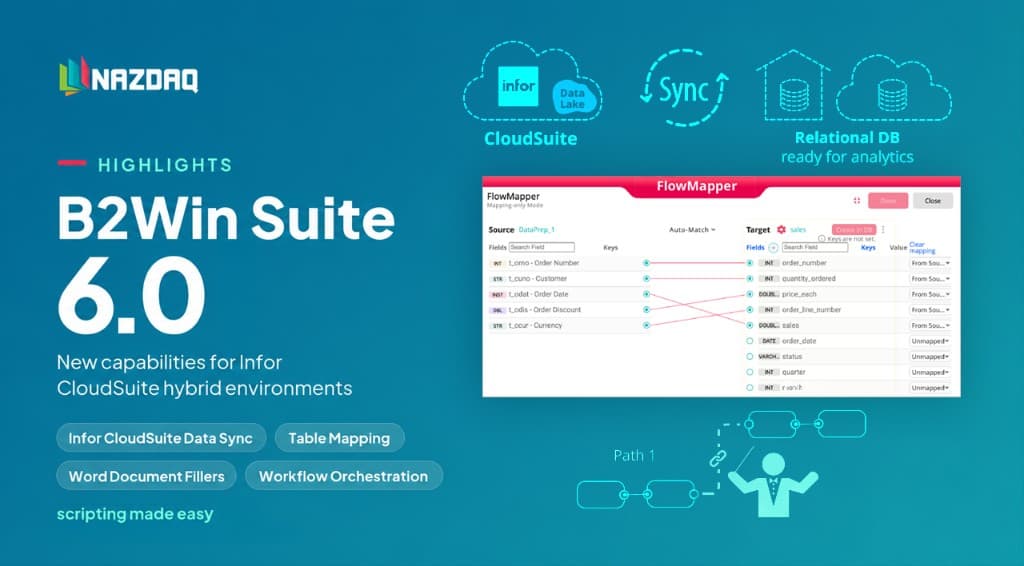Toggle target connector for order_number
Image resolution: width=1024 pixels, height=566 pixels.
(750, 263)
